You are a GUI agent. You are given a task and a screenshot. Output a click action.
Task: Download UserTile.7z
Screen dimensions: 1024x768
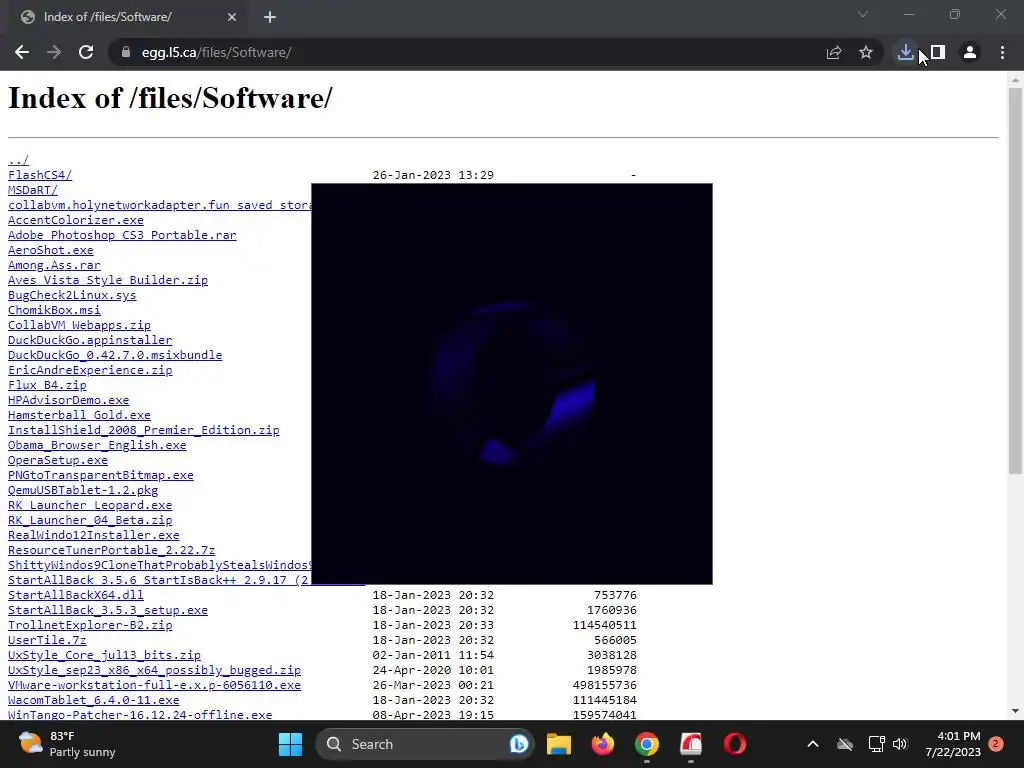[47, 640]
